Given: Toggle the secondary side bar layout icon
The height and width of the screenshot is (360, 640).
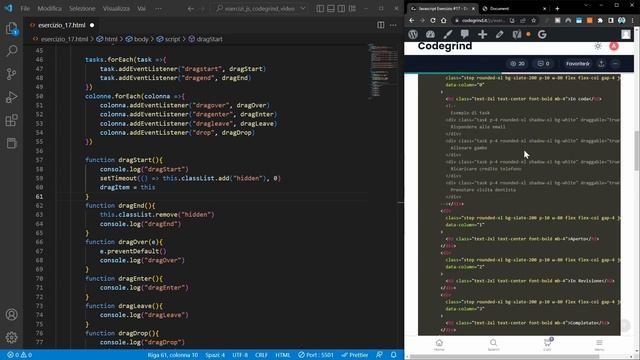Looking at the screenshot, I should (341, 8).
